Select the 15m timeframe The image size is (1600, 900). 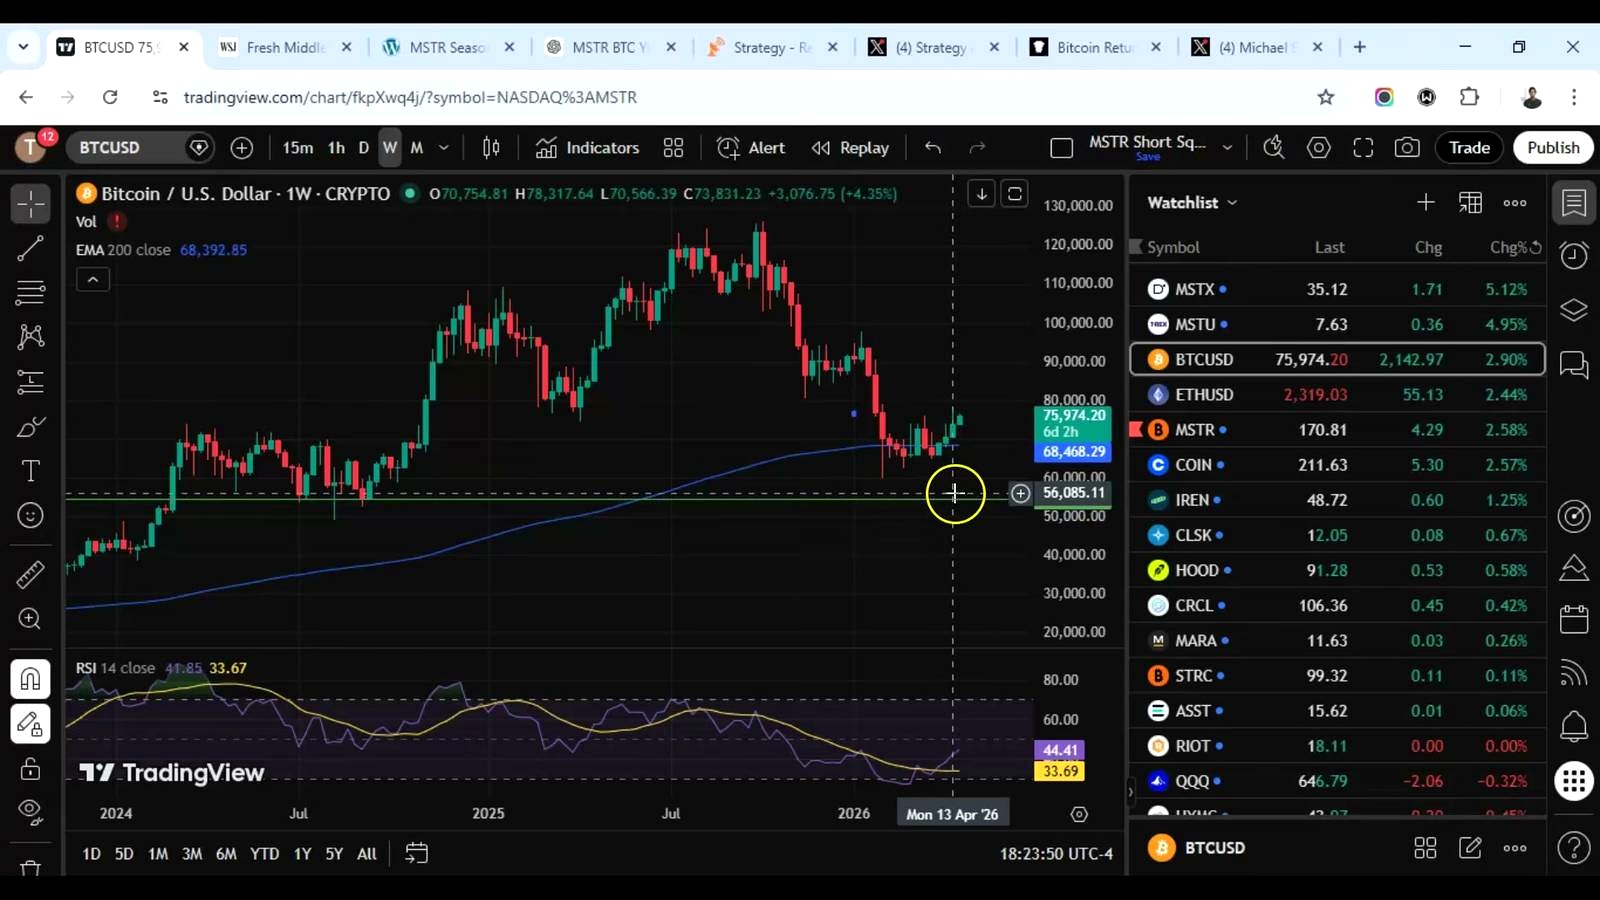297,148
